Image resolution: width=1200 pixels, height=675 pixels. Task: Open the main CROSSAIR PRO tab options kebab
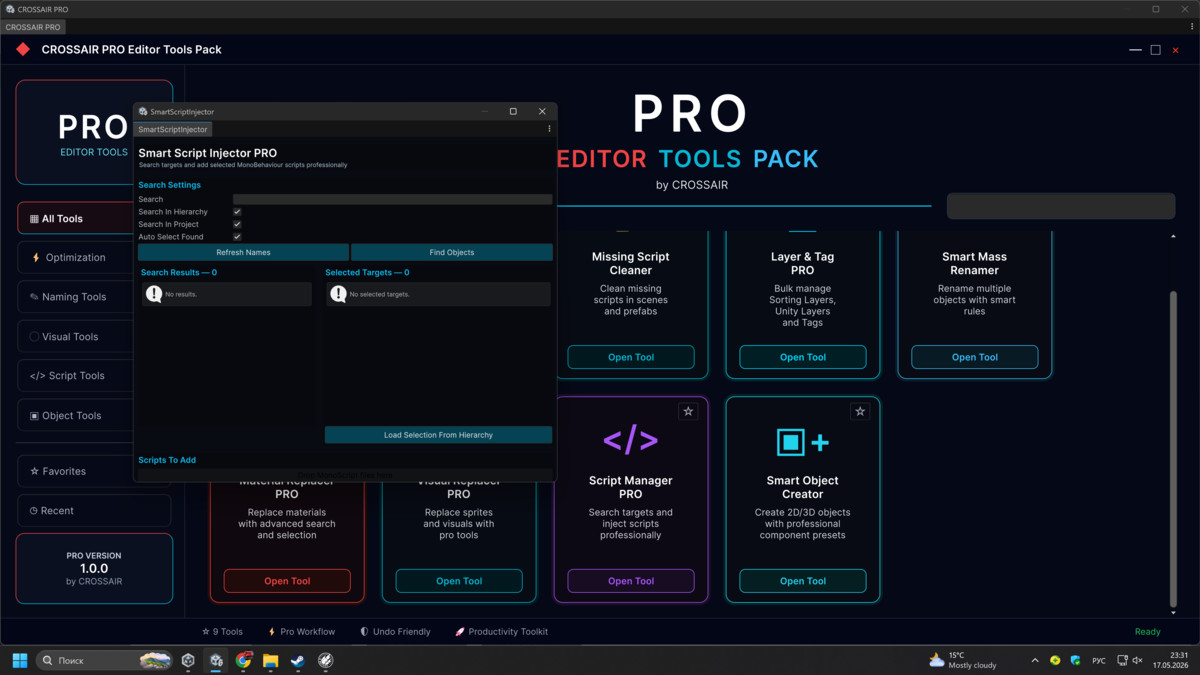pyautogui.click(x=1192, y=27)
